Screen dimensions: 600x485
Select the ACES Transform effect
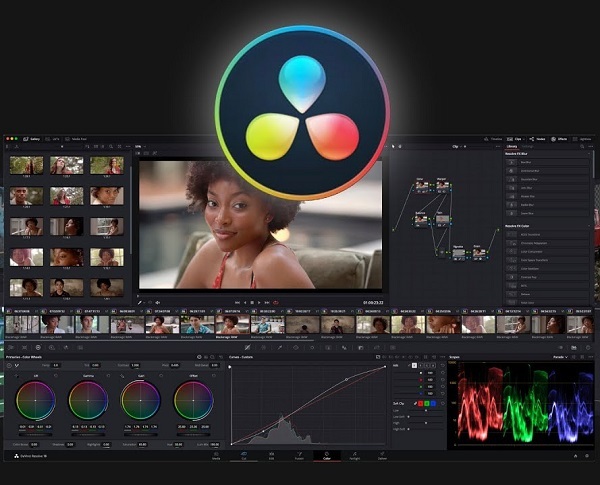tap(548, 235)
